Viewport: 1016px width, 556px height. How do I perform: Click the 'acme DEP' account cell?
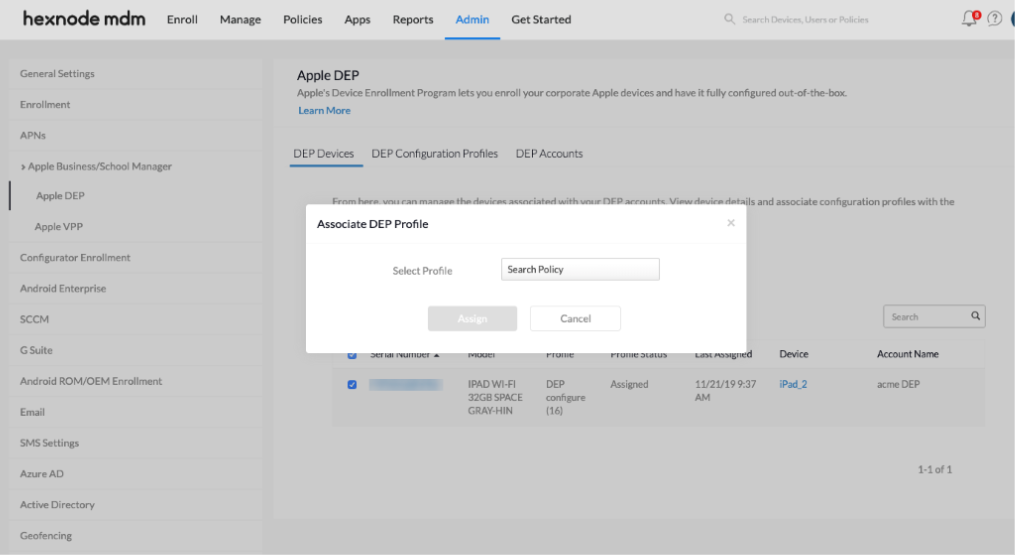coord(898,384)
